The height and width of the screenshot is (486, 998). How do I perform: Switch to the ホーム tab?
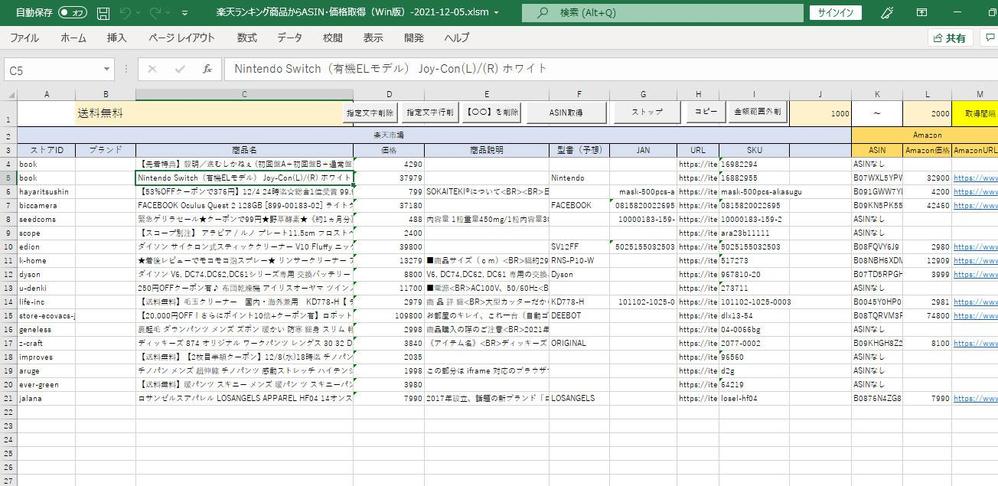(74, 38)
